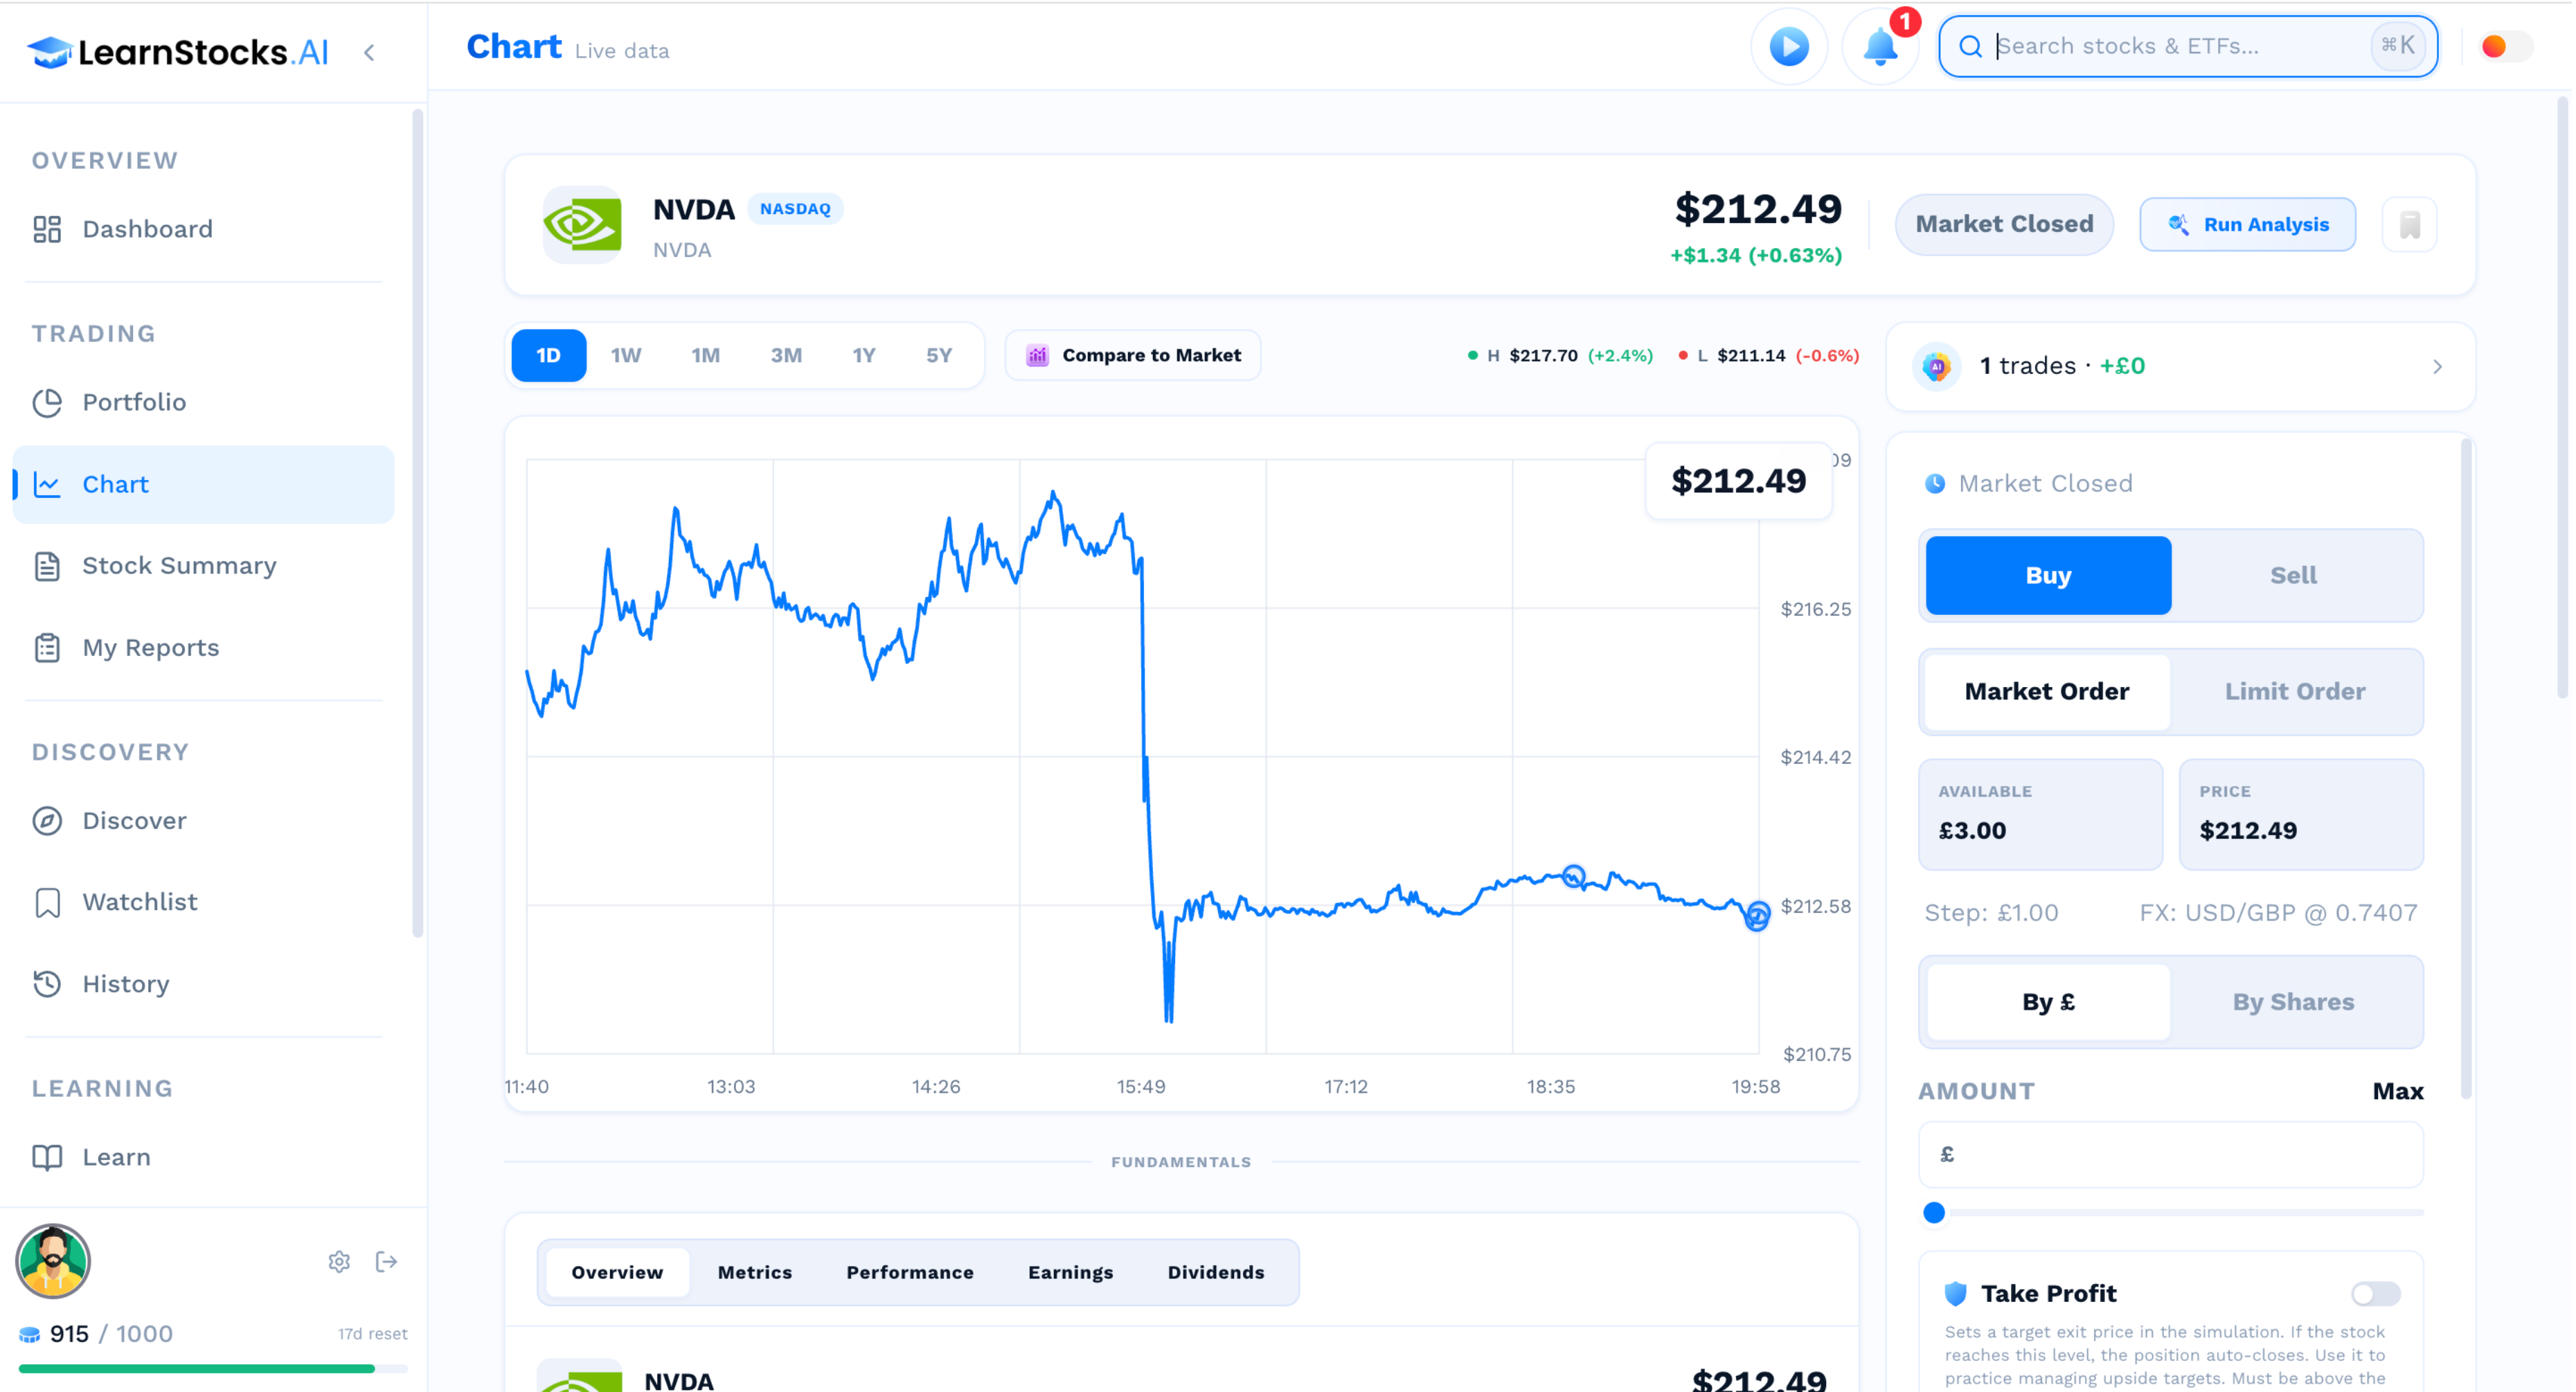Select the 5Y timeframe
The height and width of the screenshot is (1392, 2576).
pos(939,355)
